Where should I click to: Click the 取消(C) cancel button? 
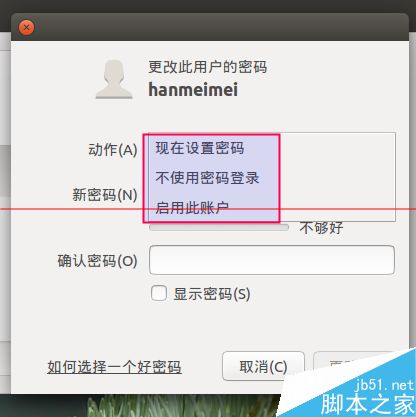point(263,367)
